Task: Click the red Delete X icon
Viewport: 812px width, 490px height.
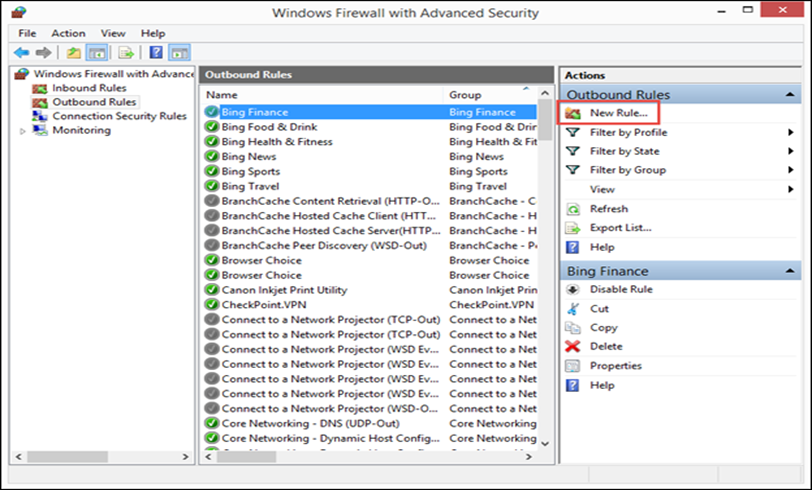Action: (x=573, y=346)
